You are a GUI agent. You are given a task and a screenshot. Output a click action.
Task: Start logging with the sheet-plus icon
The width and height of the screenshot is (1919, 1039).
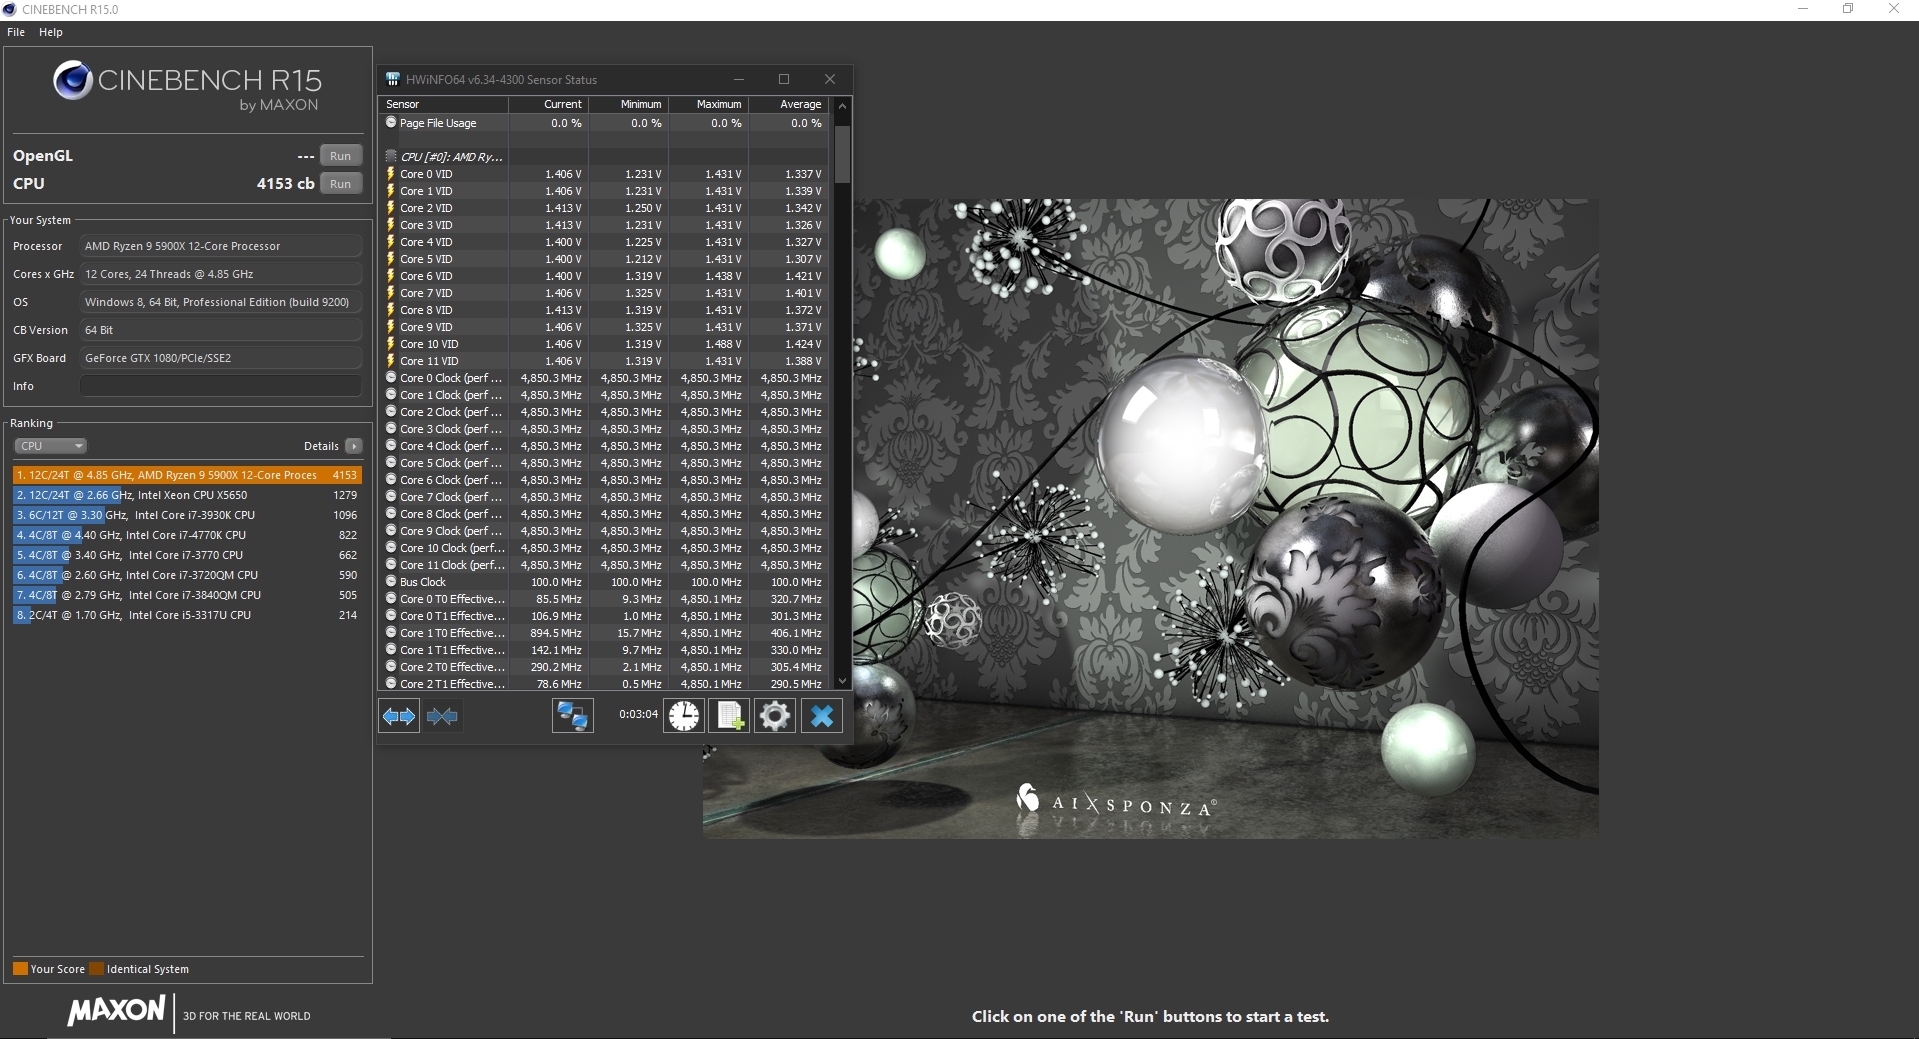coord(730,716)
